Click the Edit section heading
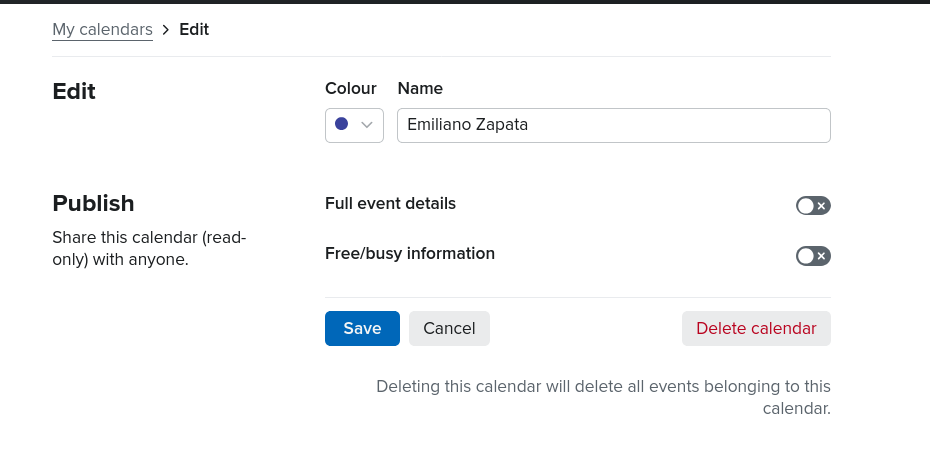The image size is (930, 476). pyautogui.click(x=74, y=91)
